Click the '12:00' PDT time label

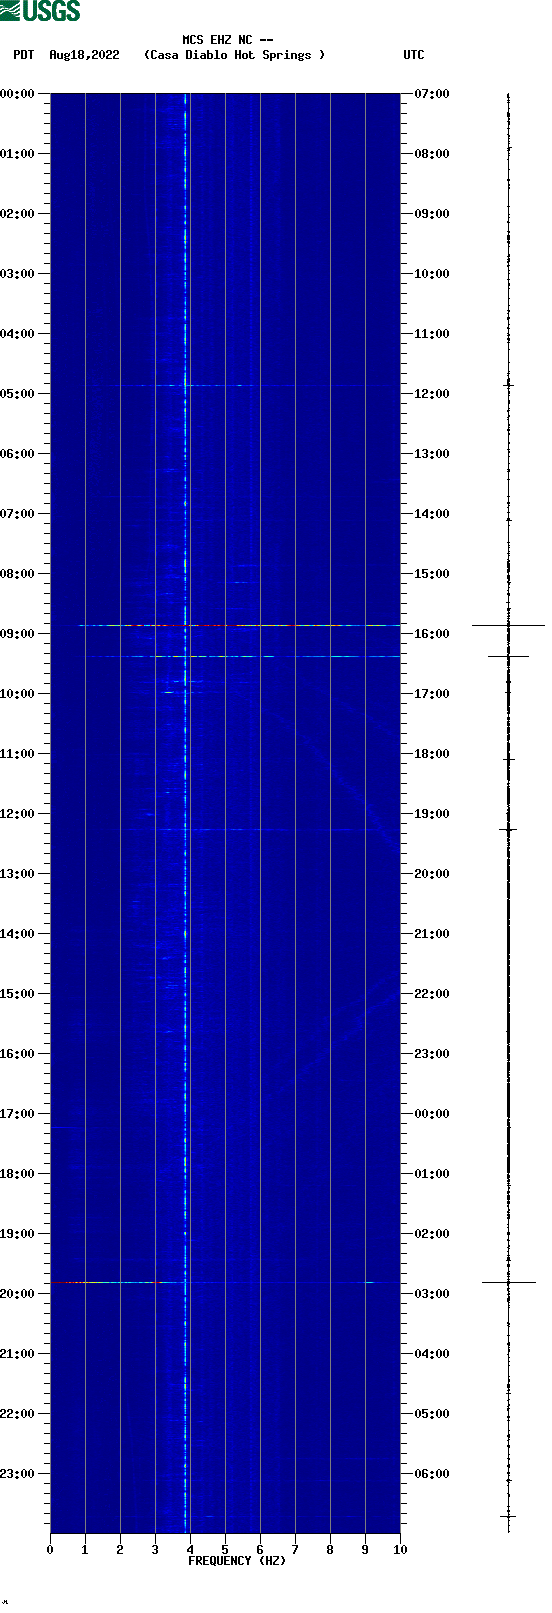click(x=18, y=814)
